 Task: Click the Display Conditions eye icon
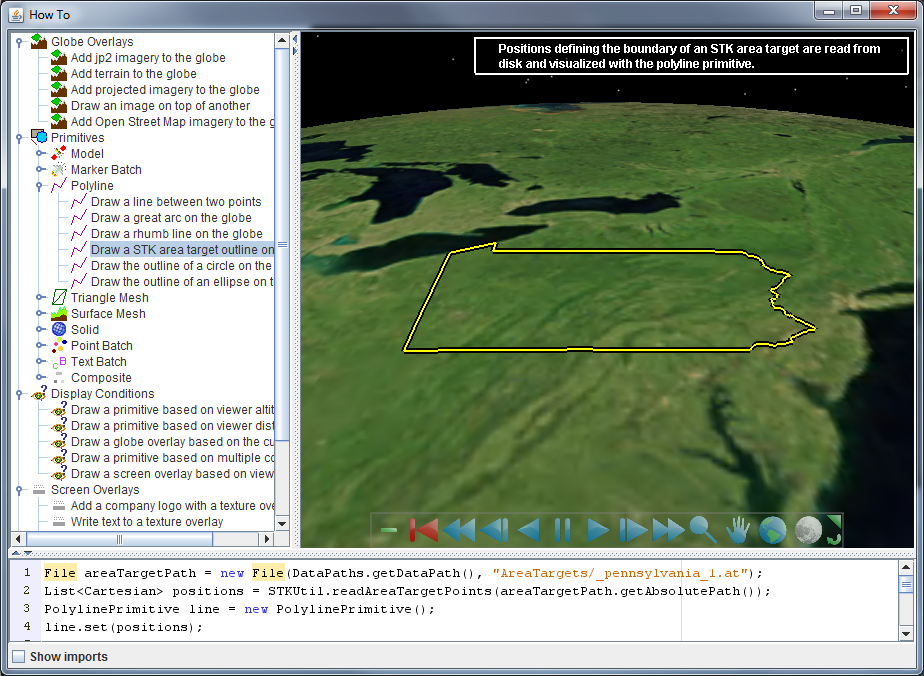click(x=39, y=393)
